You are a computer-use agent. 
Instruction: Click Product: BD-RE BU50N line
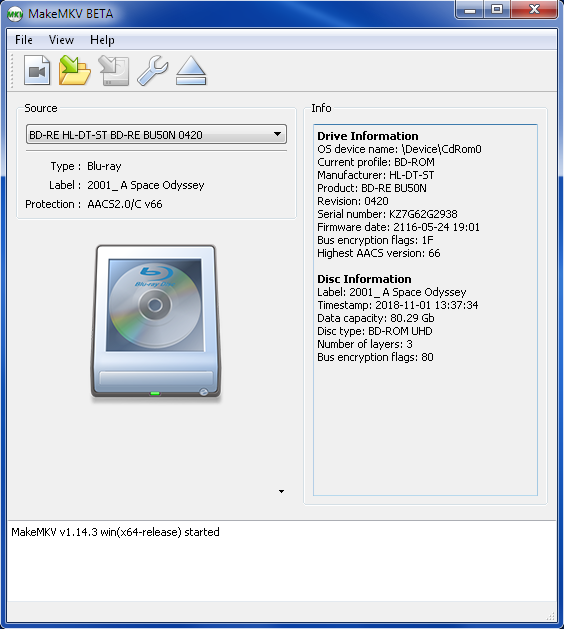[372, 188]
